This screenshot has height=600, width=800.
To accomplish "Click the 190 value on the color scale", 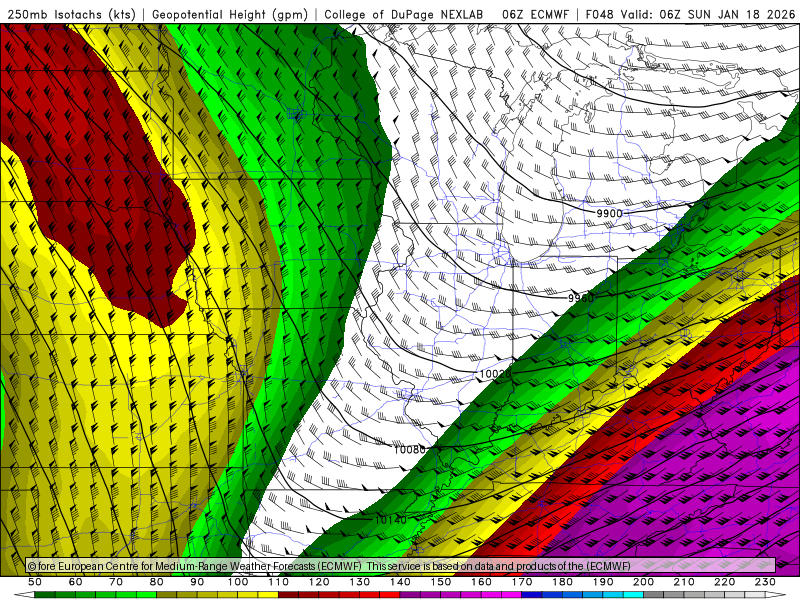I will pos(603,582).
